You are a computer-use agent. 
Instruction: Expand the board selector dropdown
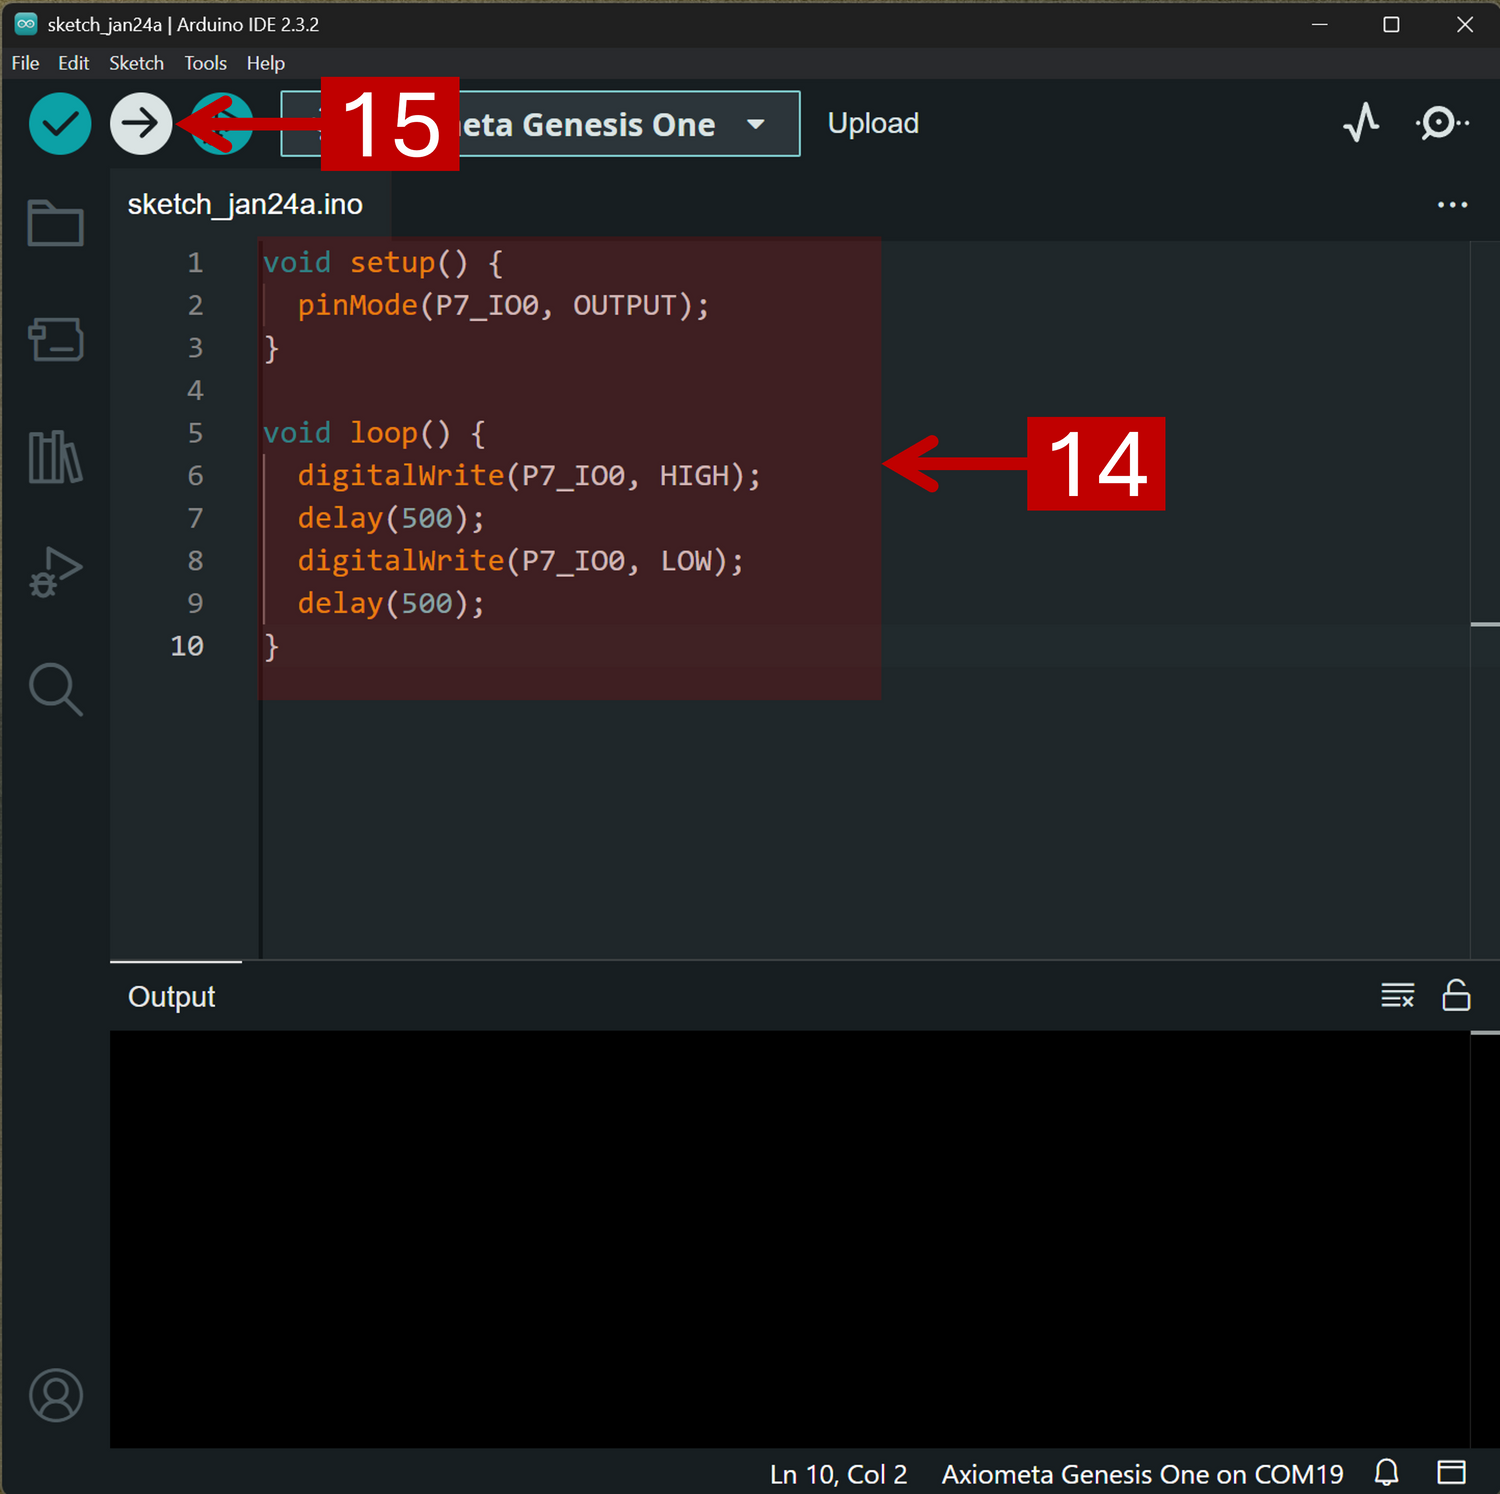point(756,124)
